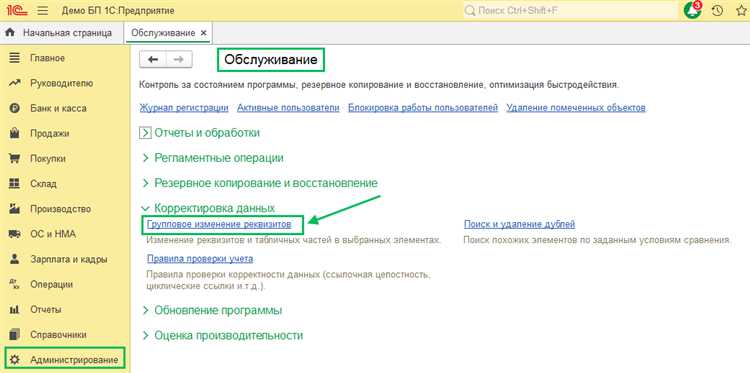
Task: Click the Руководителю chart icon
Action: click(x=15, y=83)
